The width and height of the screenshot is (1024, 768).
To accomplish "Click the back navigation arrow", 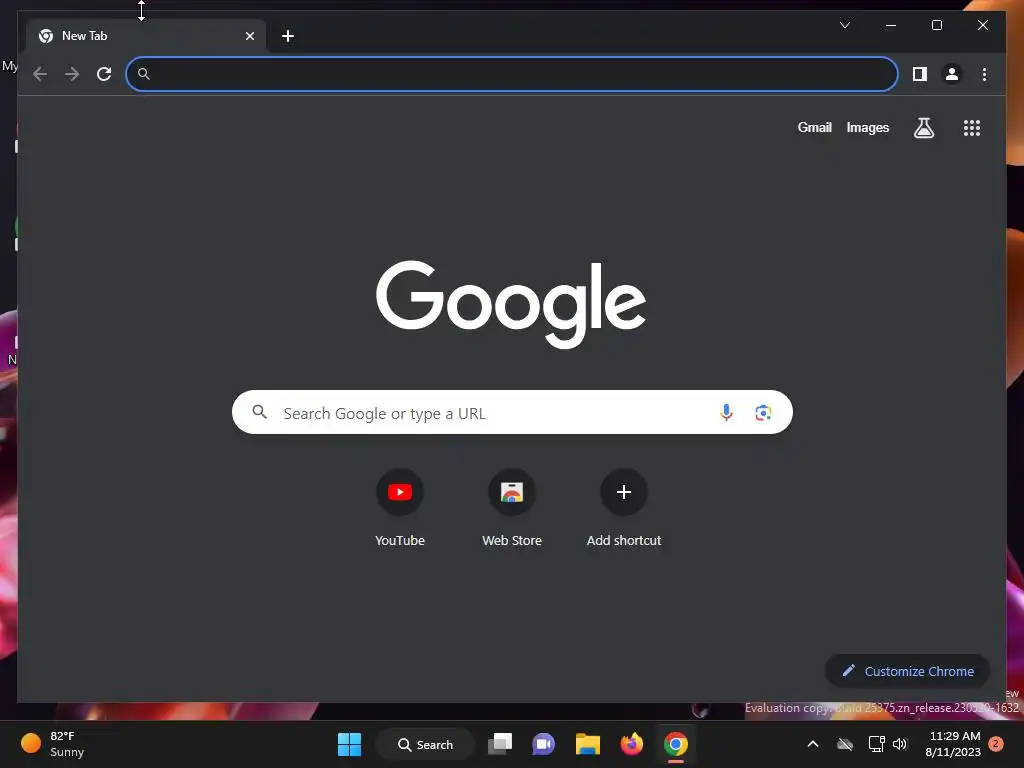I will pyautogui.click(x=40, y=74).
